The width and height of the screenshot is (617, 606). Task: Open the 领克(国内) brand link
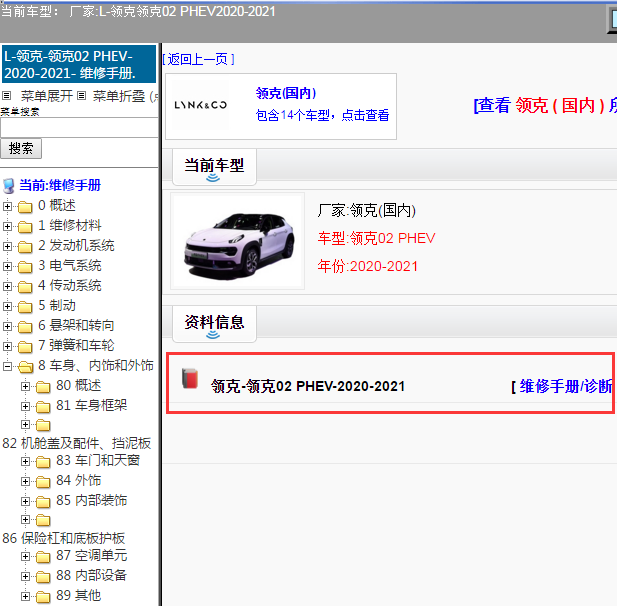[286, 93]
